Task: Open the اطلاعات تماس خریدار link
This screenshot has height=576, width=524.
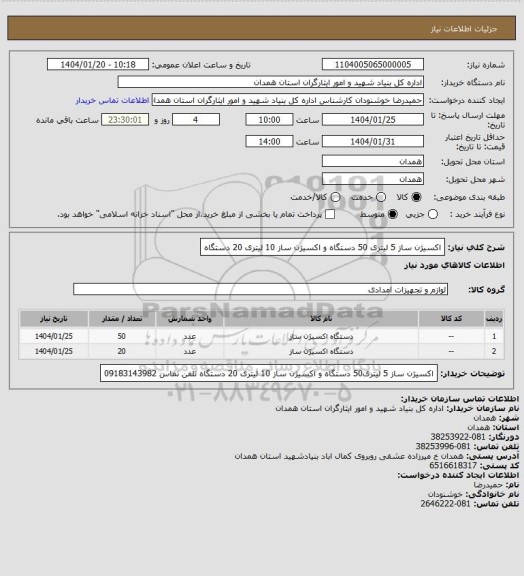Action: click(x=112, y=100)
